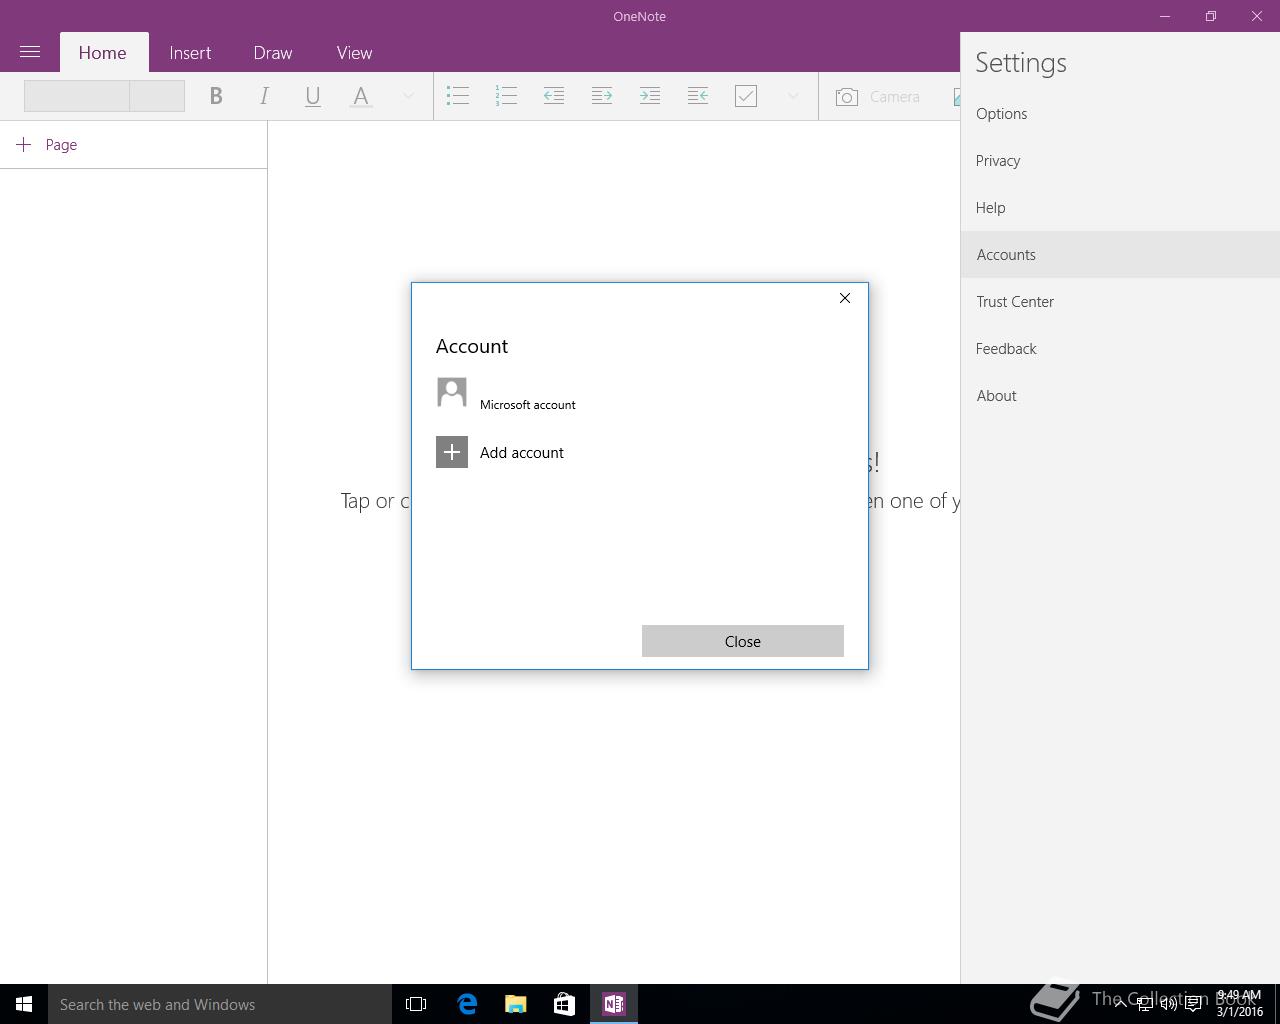
Task: Open the font size box
Action: (158, 96)
